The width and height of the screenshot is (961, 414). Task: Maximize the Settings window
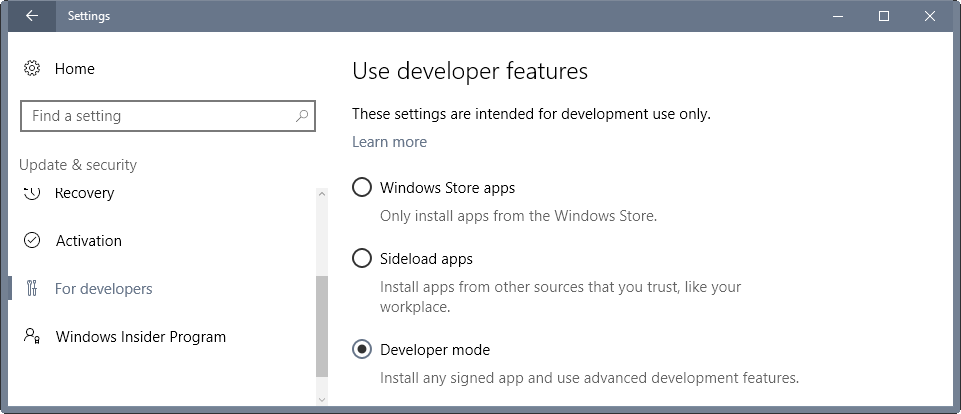tap(884, 16)
